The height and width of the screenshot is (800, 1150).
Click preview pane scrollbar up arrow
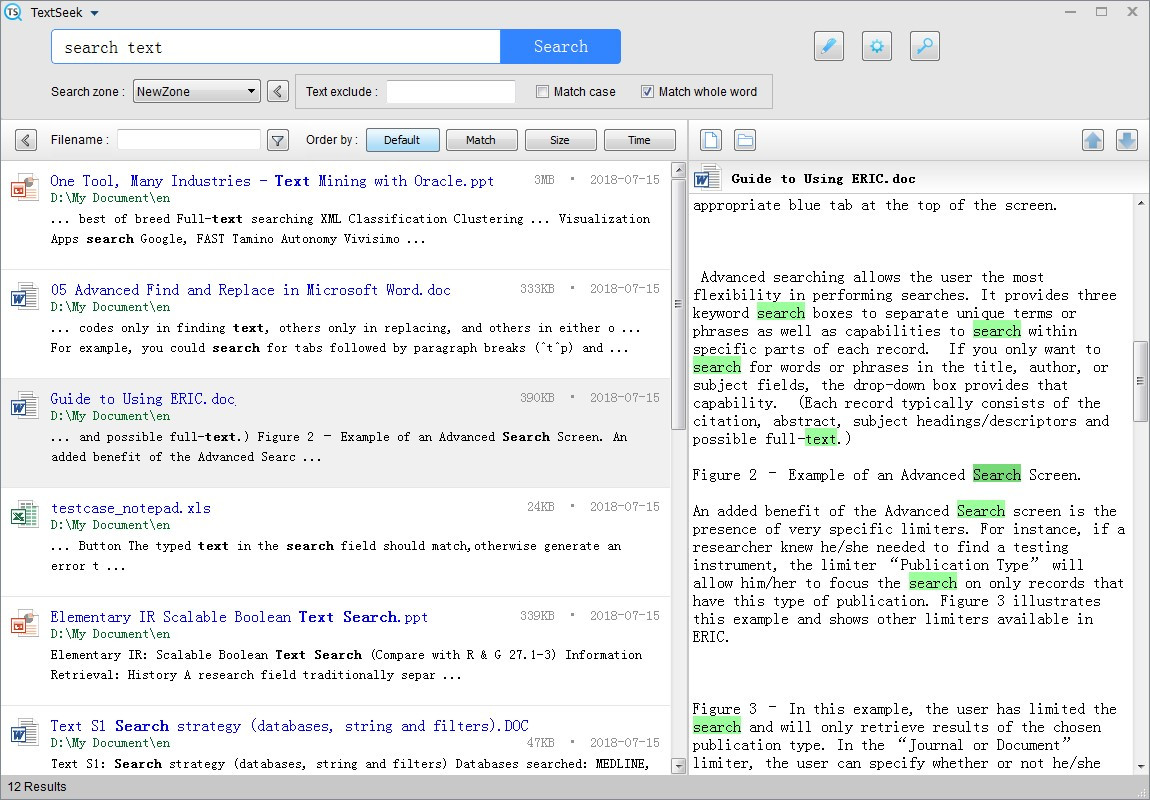click(x=1140, y=202)
